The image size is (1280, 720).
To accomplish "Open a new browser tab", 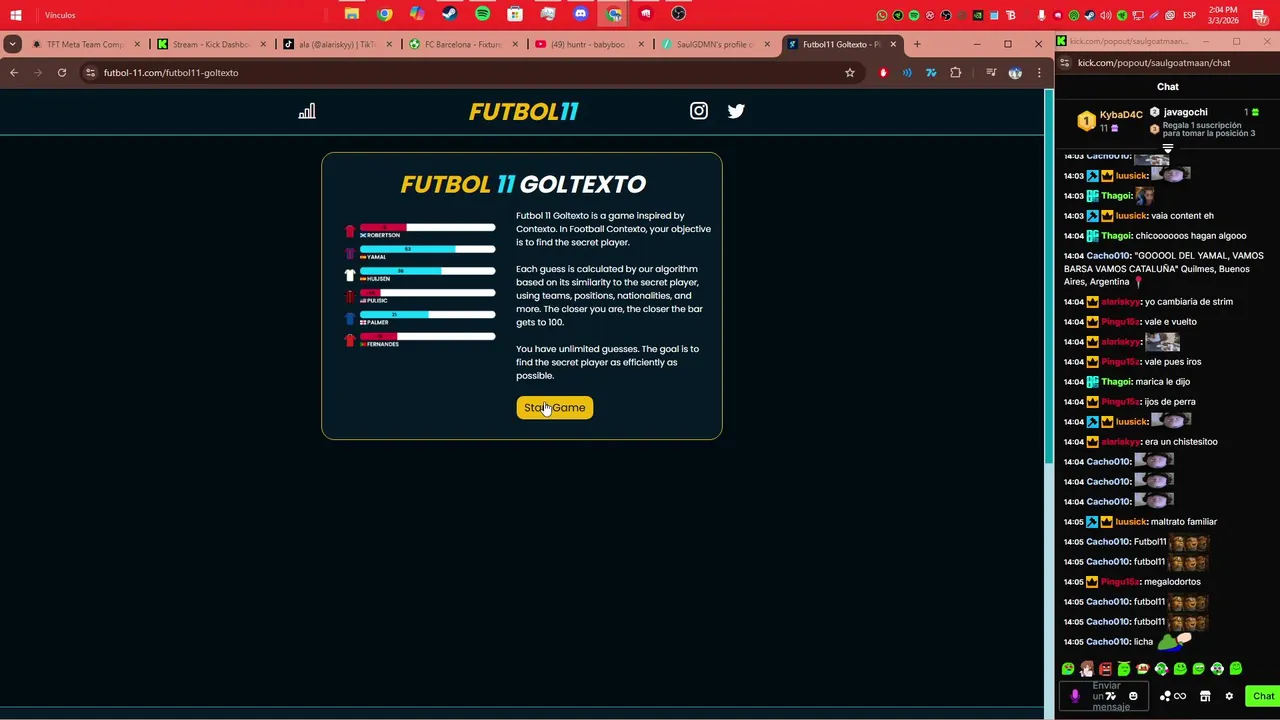I will coord(917,44).
